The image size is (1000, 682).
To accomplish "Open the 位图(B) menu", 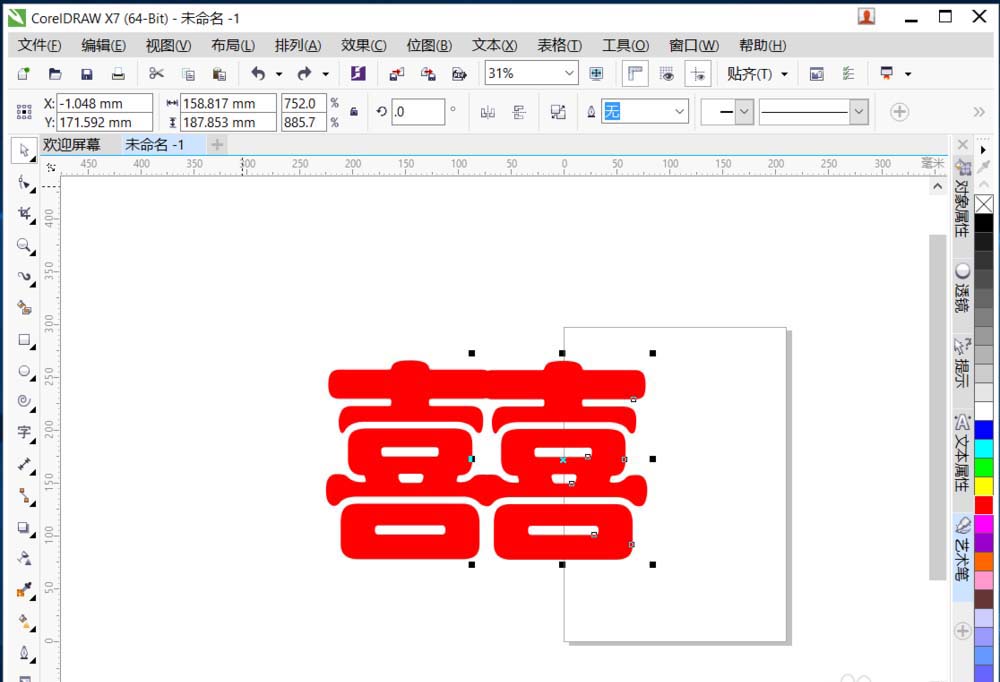I will [429, 45].
